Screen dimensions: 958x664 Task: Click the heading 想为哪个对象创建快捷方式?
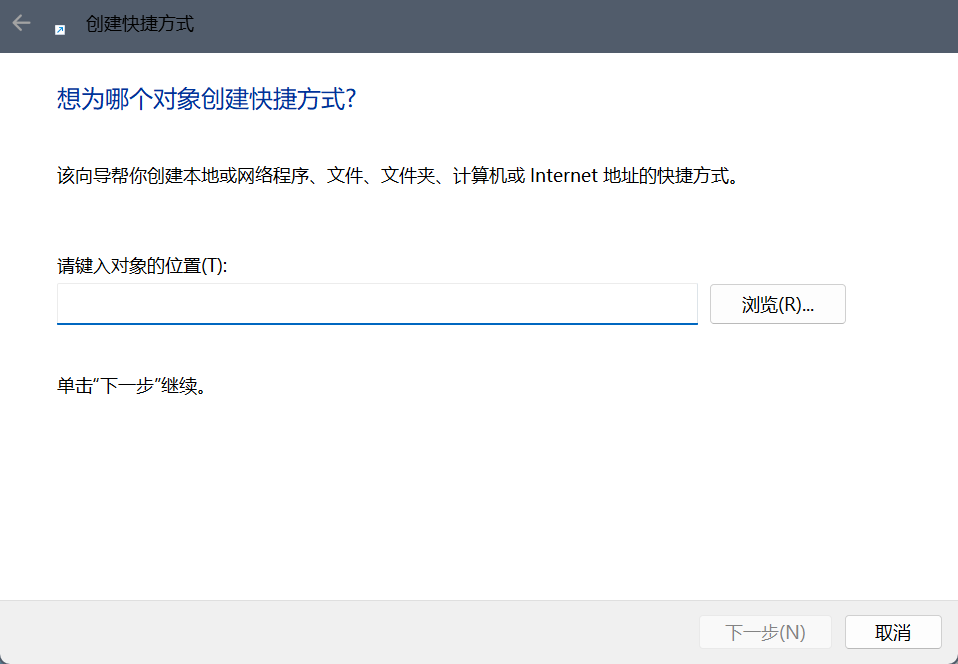pyautogui.click(x=207, y=100)
